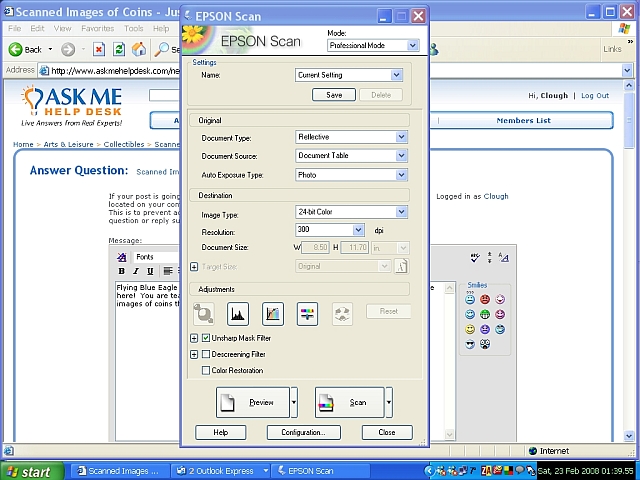Viewport: 640px width, 480px height.
Task: Click the remove formatting icon by Fonts
Action: 122,257
